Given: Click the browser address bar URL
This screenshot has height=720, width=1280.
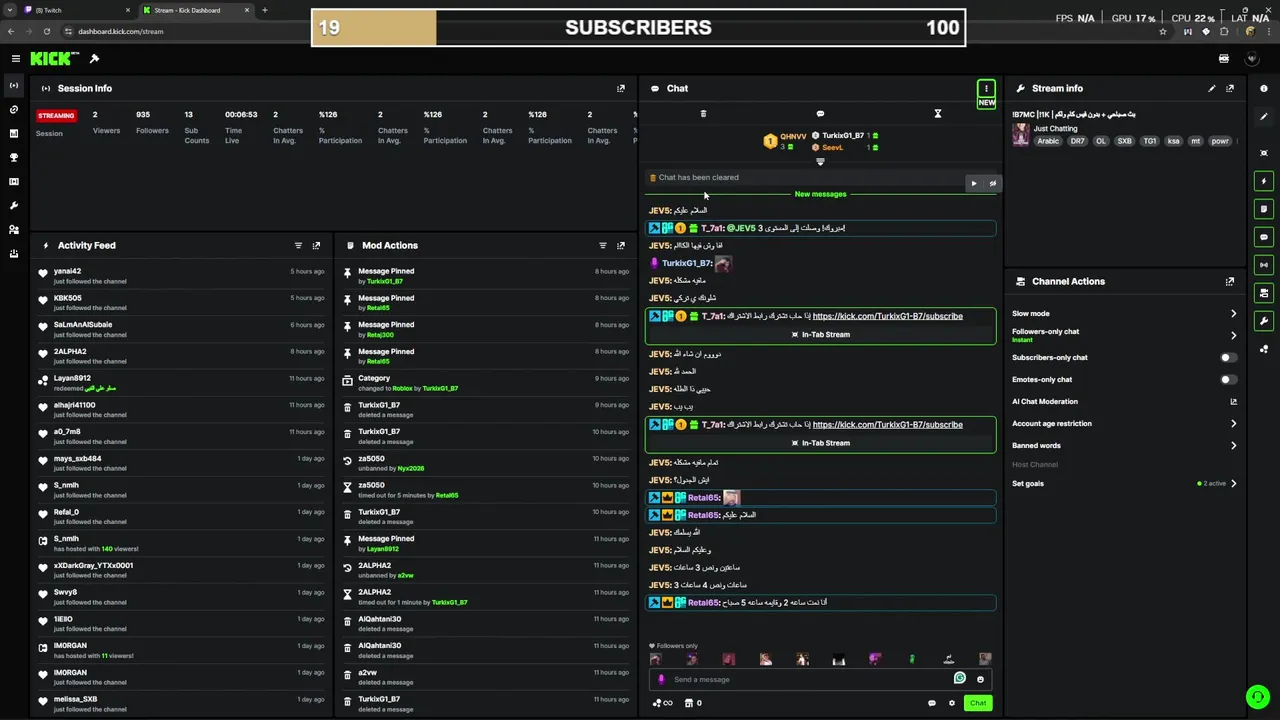Looking at the screenshot, I should point(121,31).
